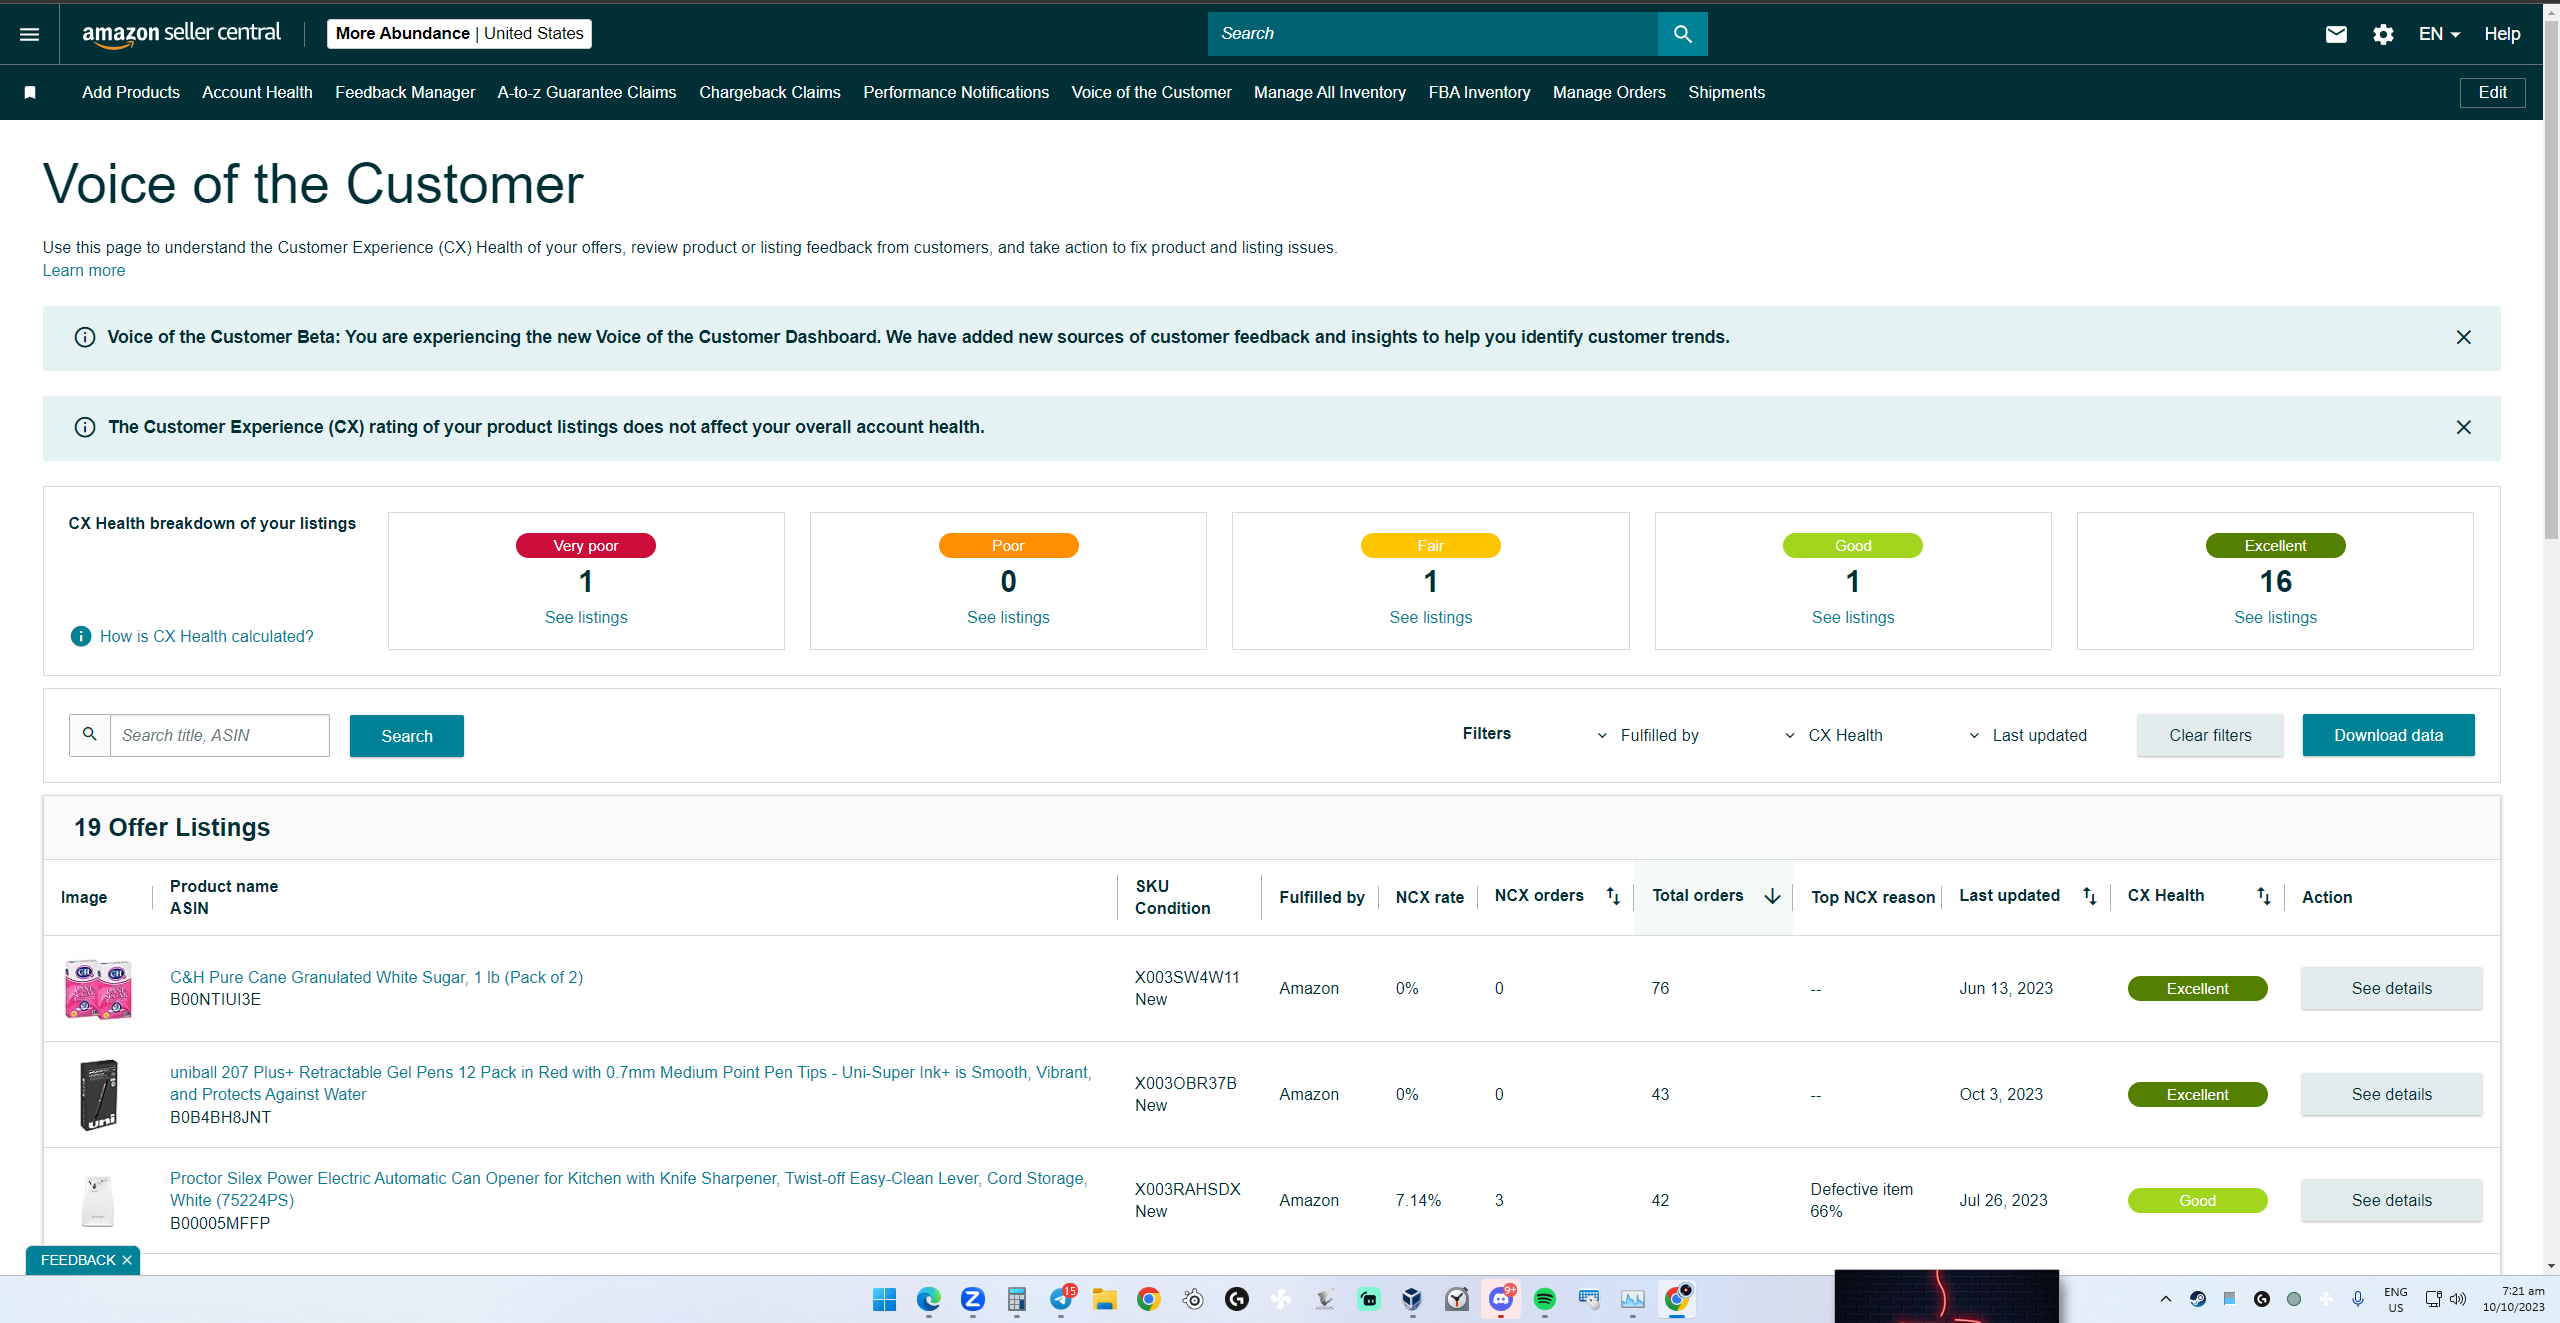Click the bookmark icon in favorites bar

click(30, 92)
